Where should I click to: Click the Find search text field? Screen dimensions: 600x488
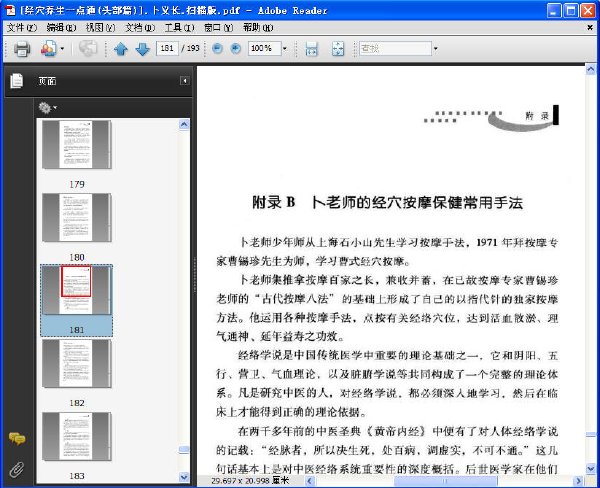coord(395,48)
